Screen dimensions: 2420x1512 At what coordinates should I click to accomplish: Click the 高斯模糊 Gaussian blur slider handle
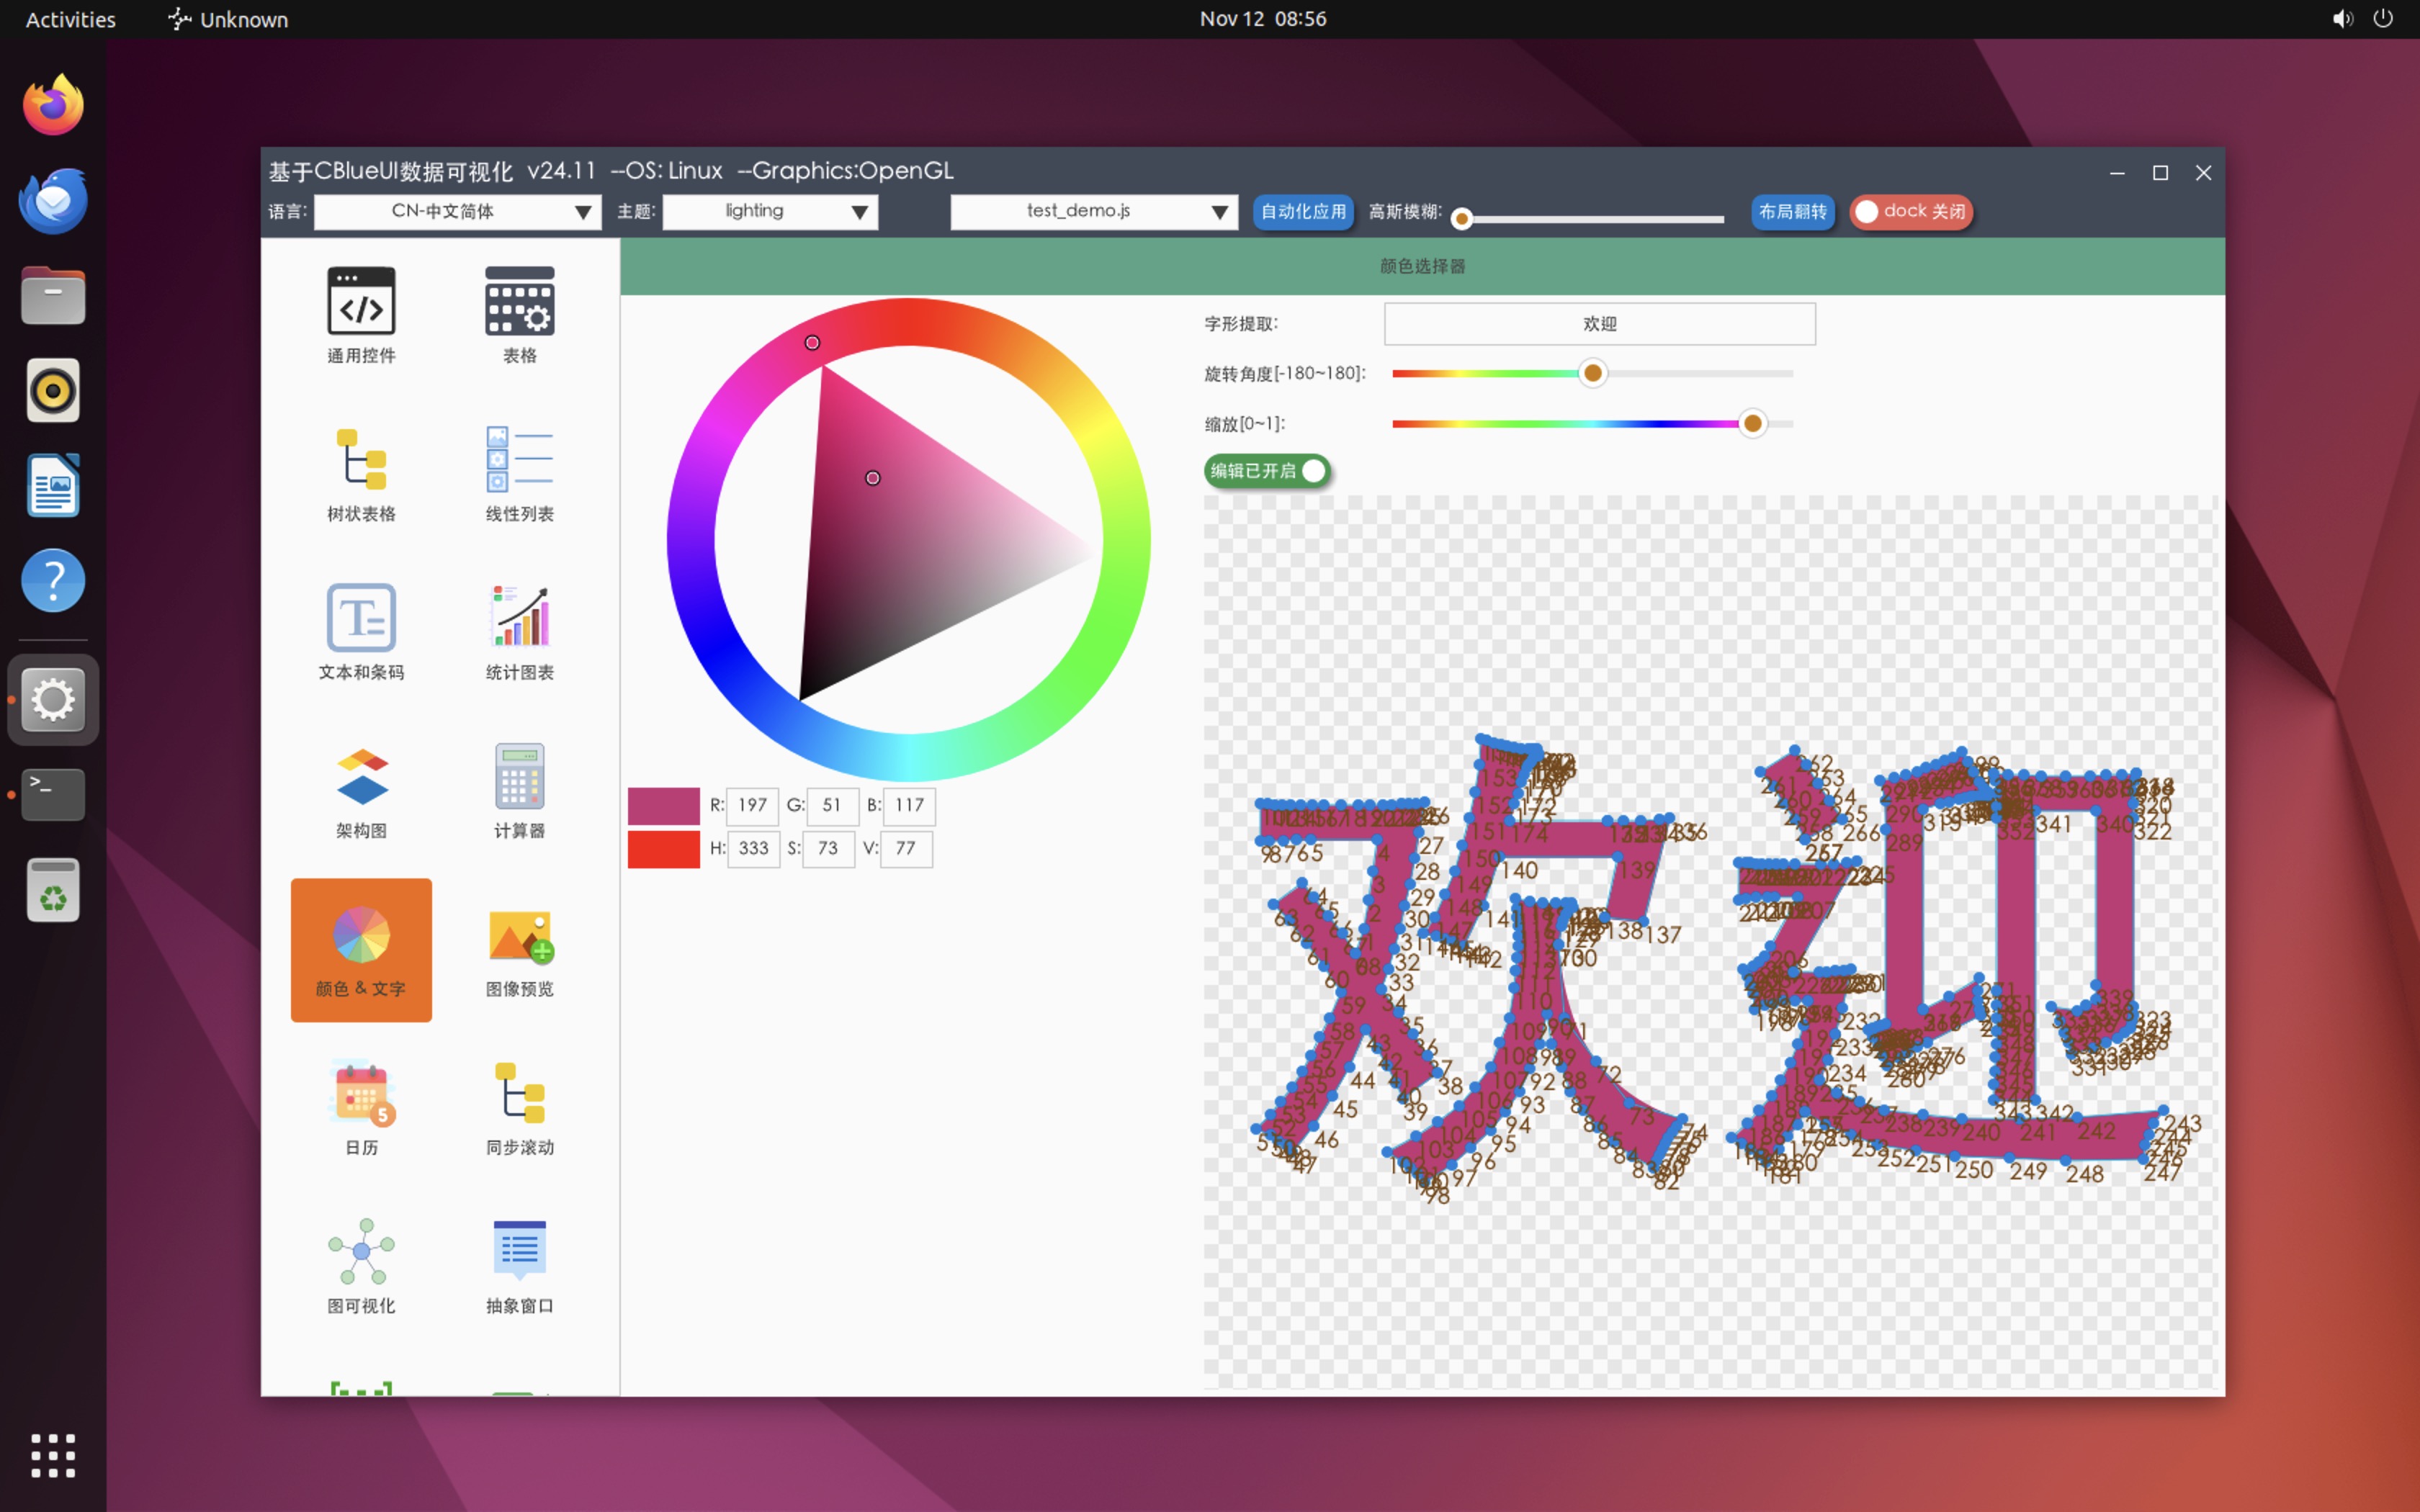tap(1462, 218)
